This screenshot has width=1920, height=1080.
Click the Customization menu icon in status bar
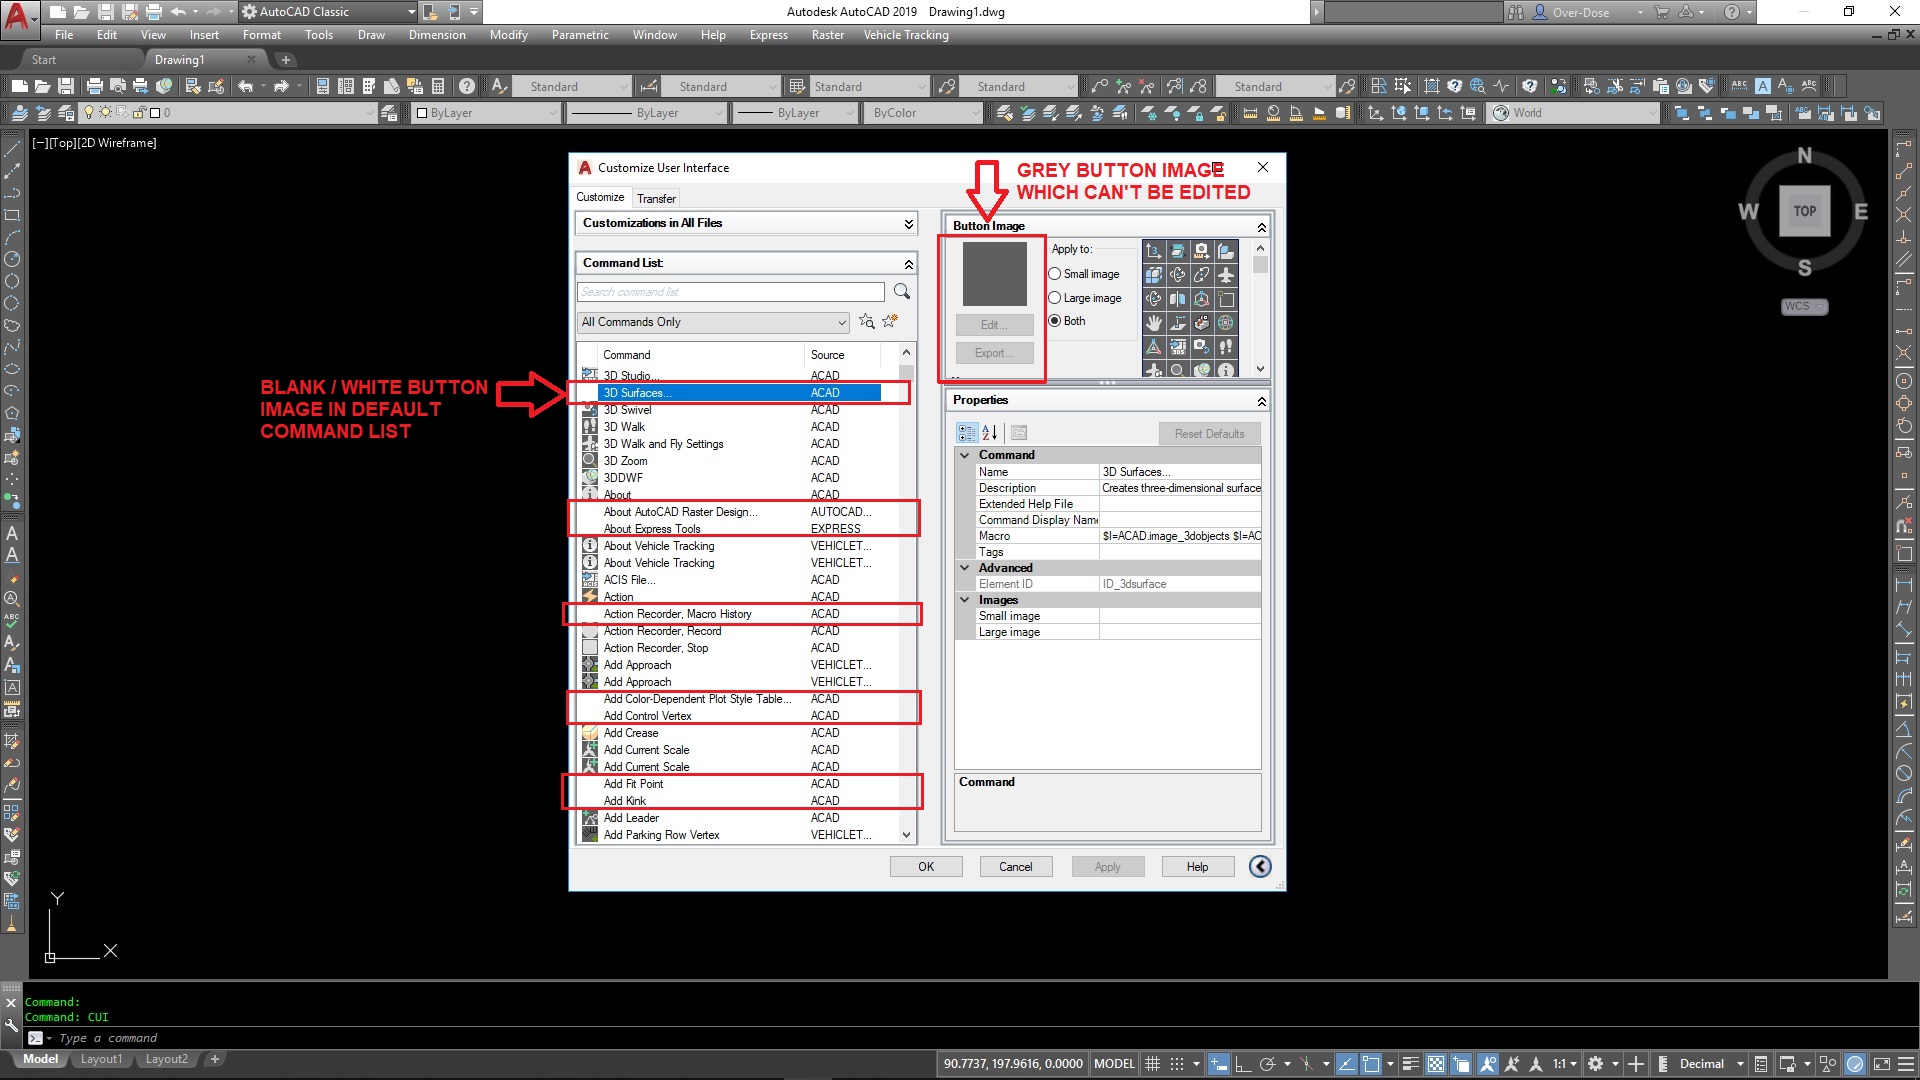(1906, 1064)
